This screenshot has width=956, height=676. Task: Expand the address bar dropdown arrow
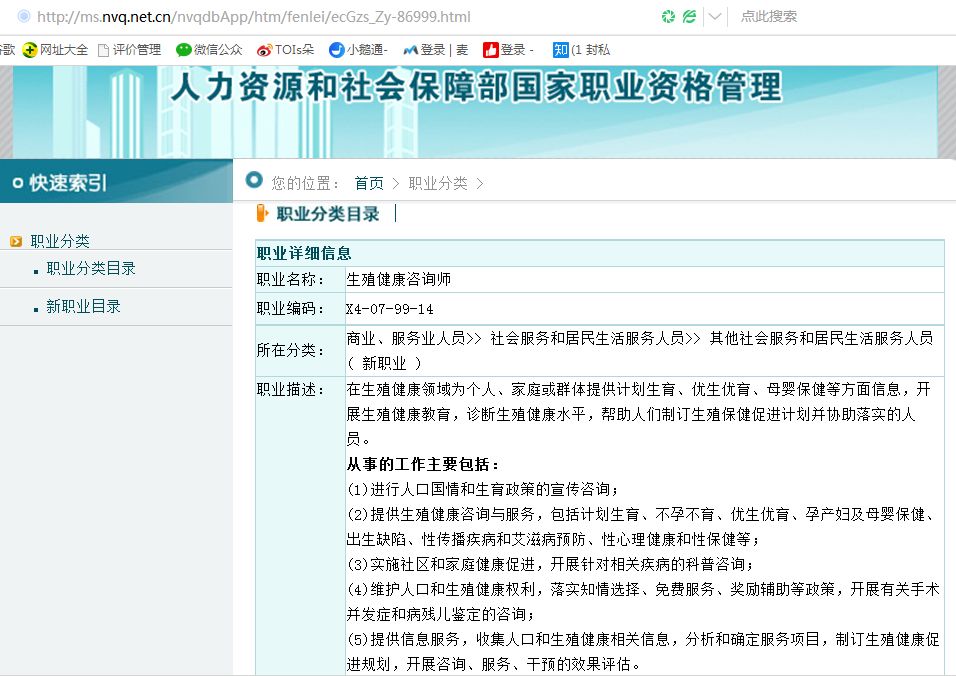[715, 17]
